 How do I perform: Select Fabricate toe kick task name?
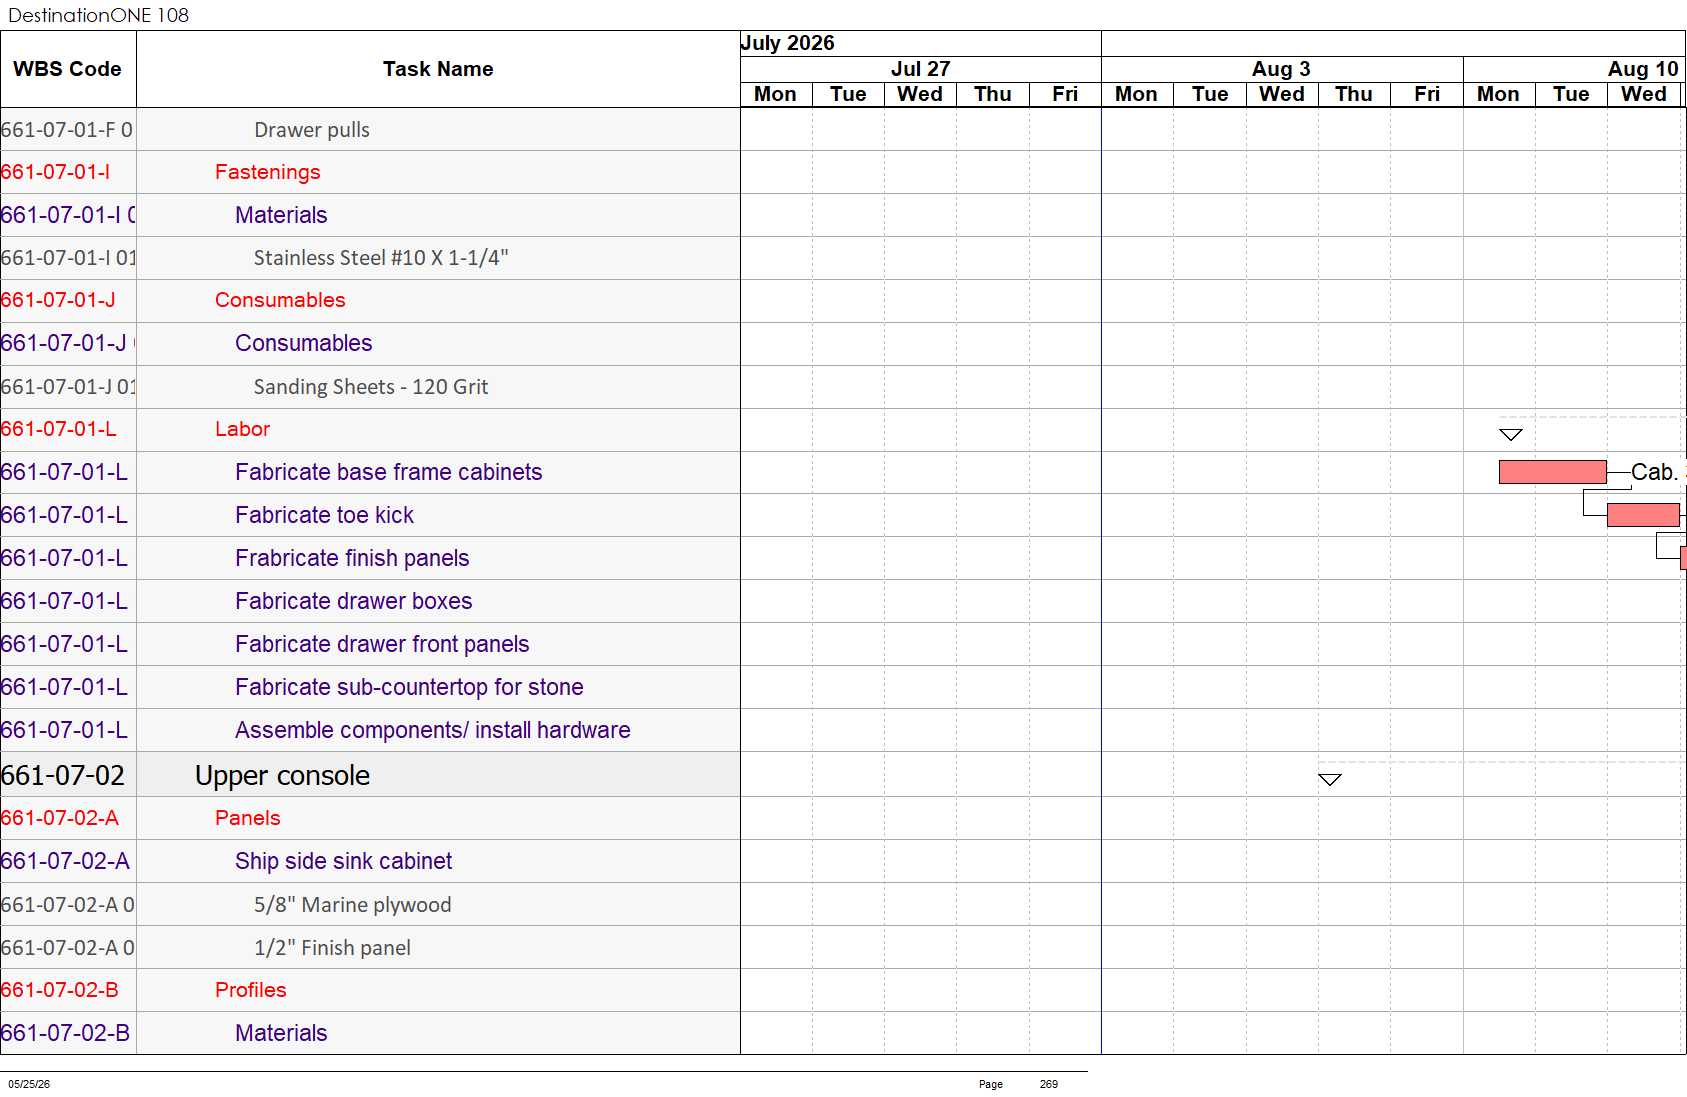pos(324,515)
